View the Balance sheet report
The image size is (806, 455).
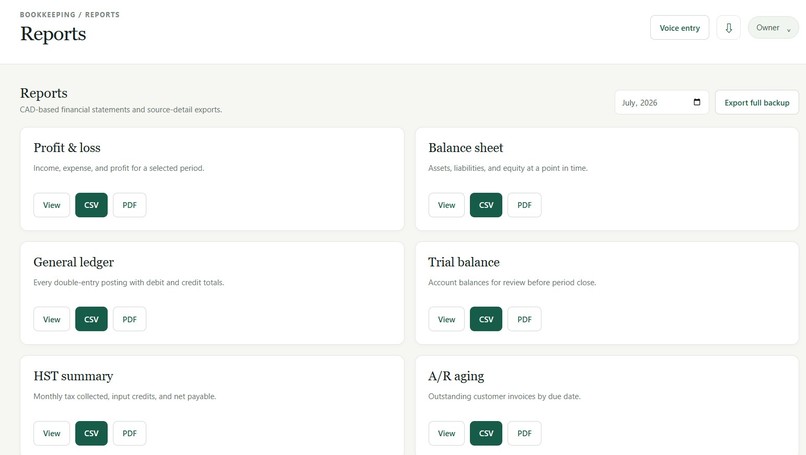coord(446,205)
